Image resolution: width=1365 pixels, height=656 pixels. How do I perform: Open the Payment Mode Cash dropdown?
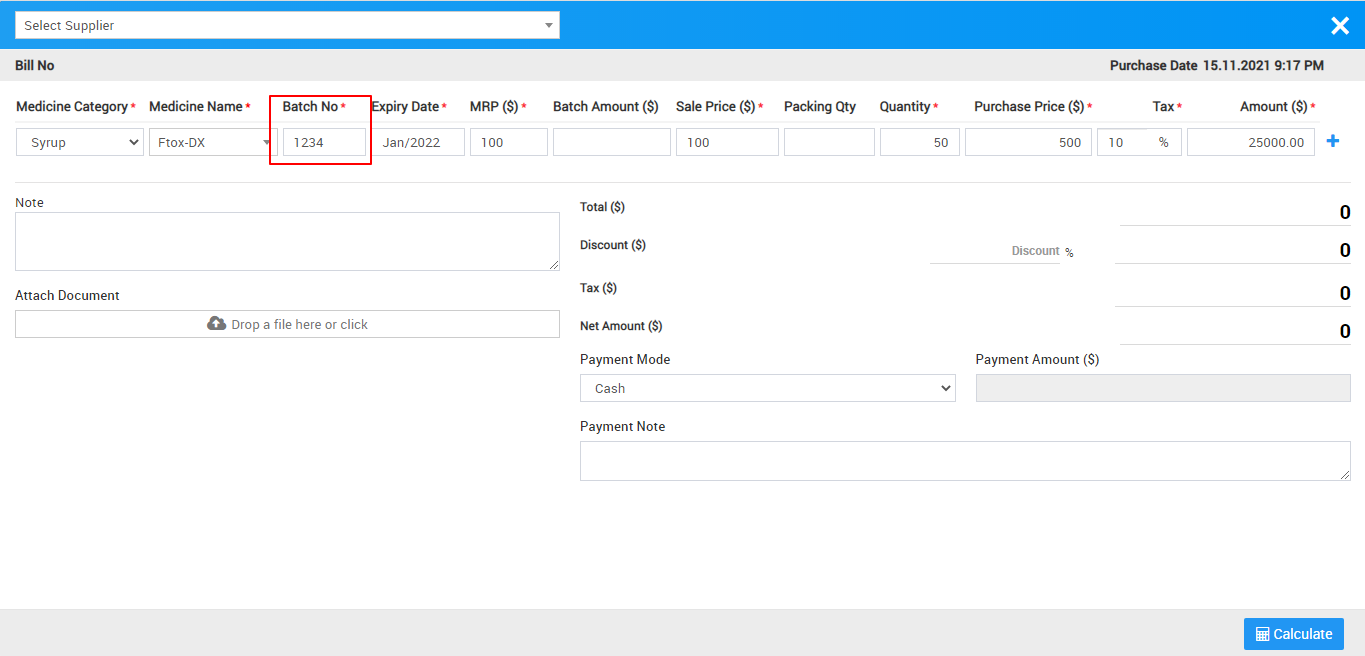(x=767, y=388)
